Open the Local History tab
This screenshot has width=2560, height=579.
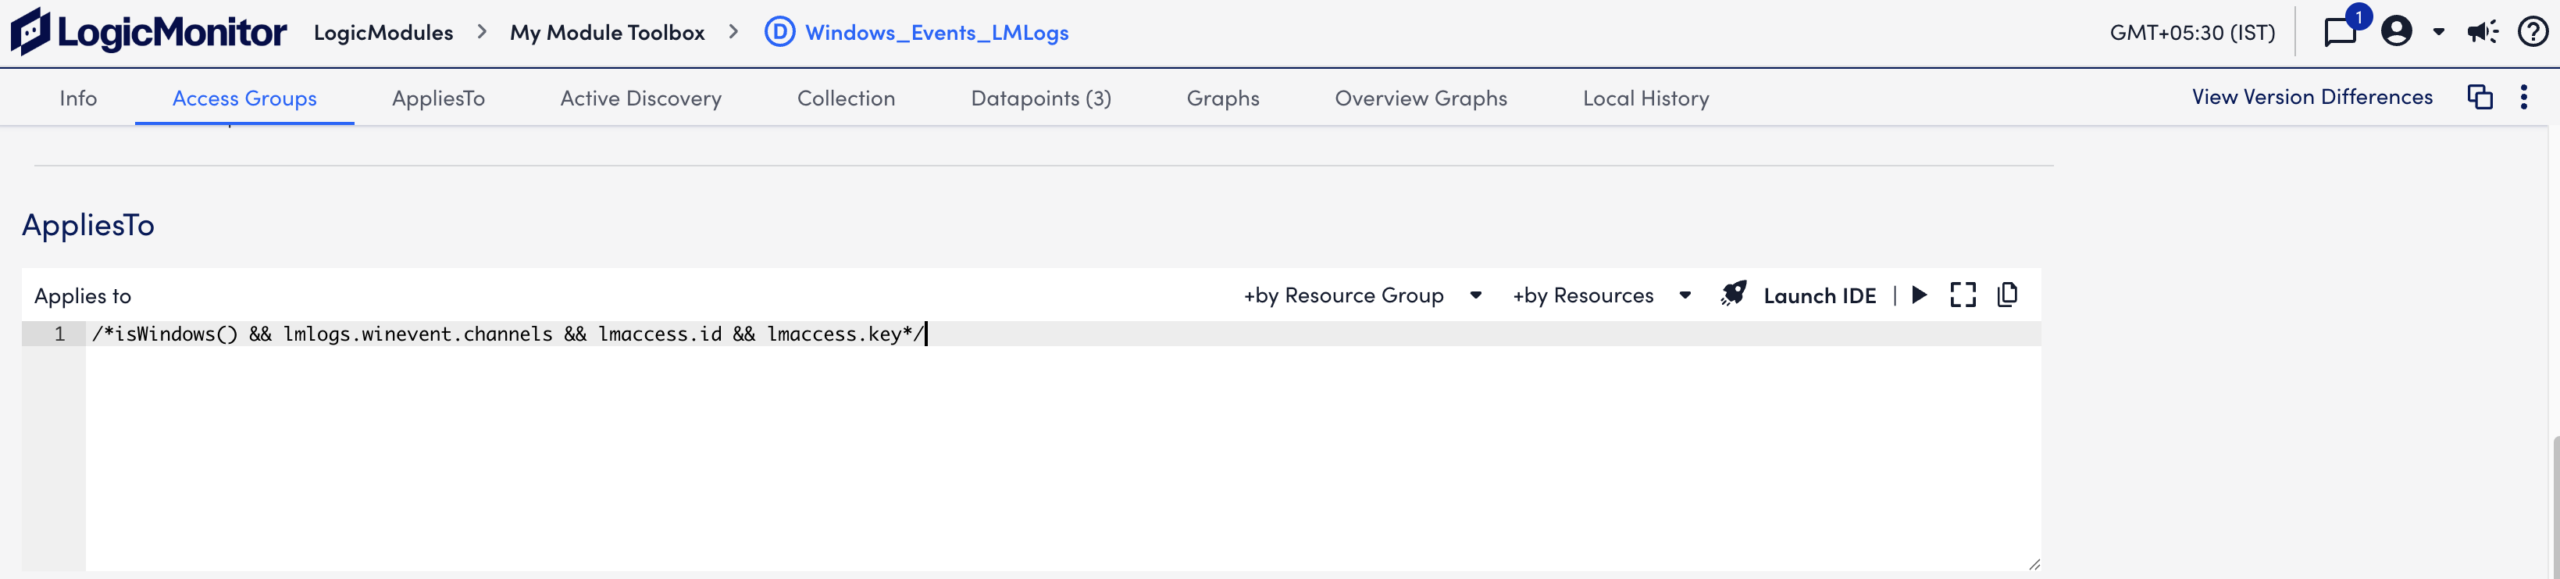click(x=1646, y=98)
